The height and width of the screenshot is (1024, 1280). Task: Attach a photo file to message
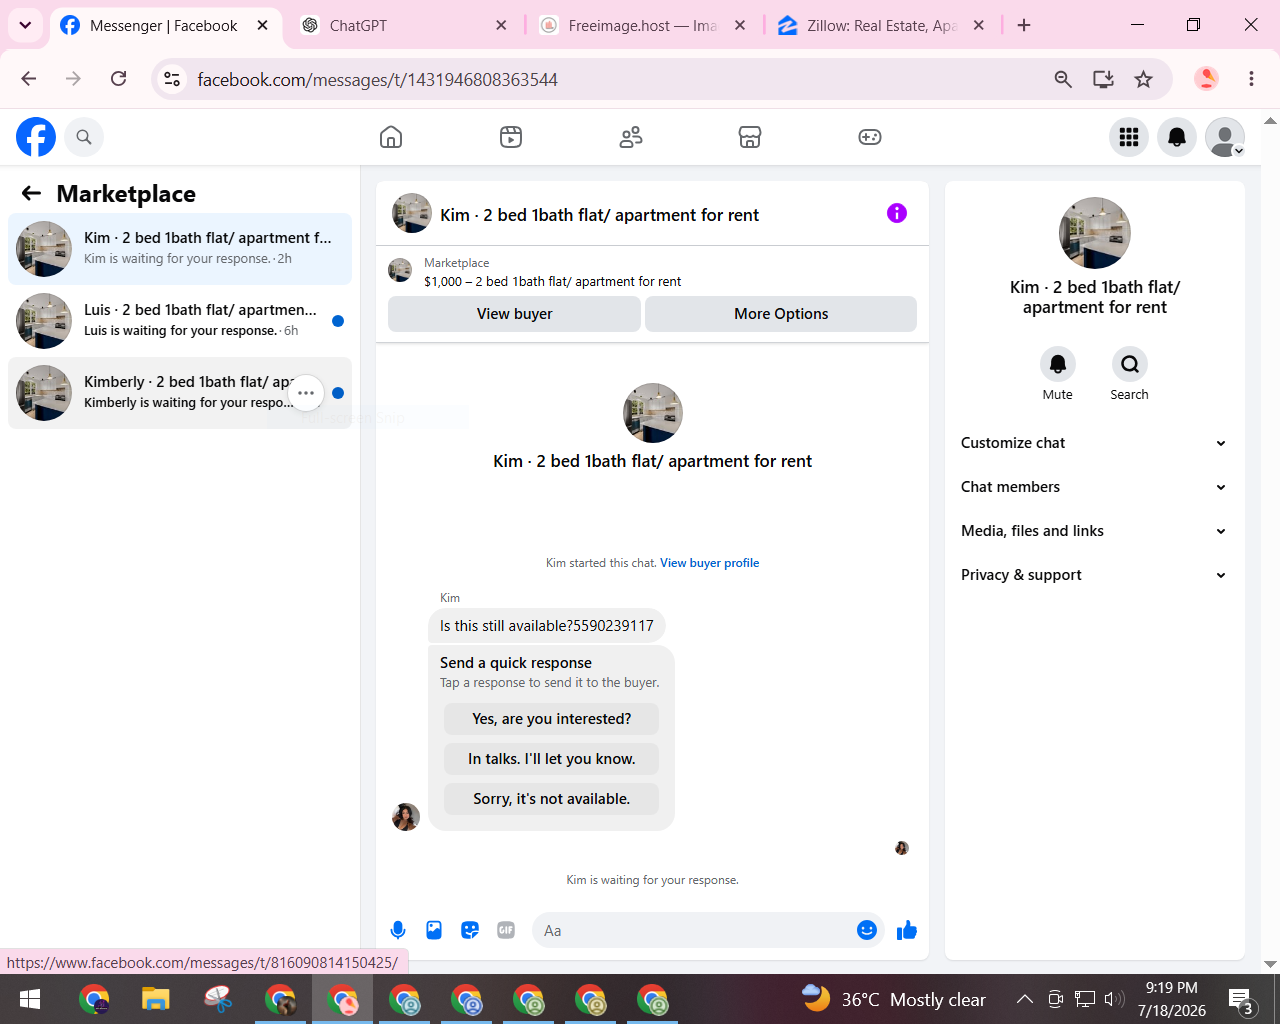pyautogui.click(x=434, y=931)
